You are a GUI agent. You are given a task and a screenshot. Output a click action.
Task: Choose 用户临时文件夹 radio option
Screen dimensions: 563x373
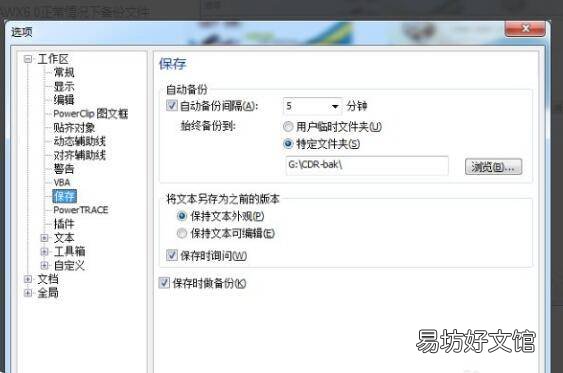point(288,126)
